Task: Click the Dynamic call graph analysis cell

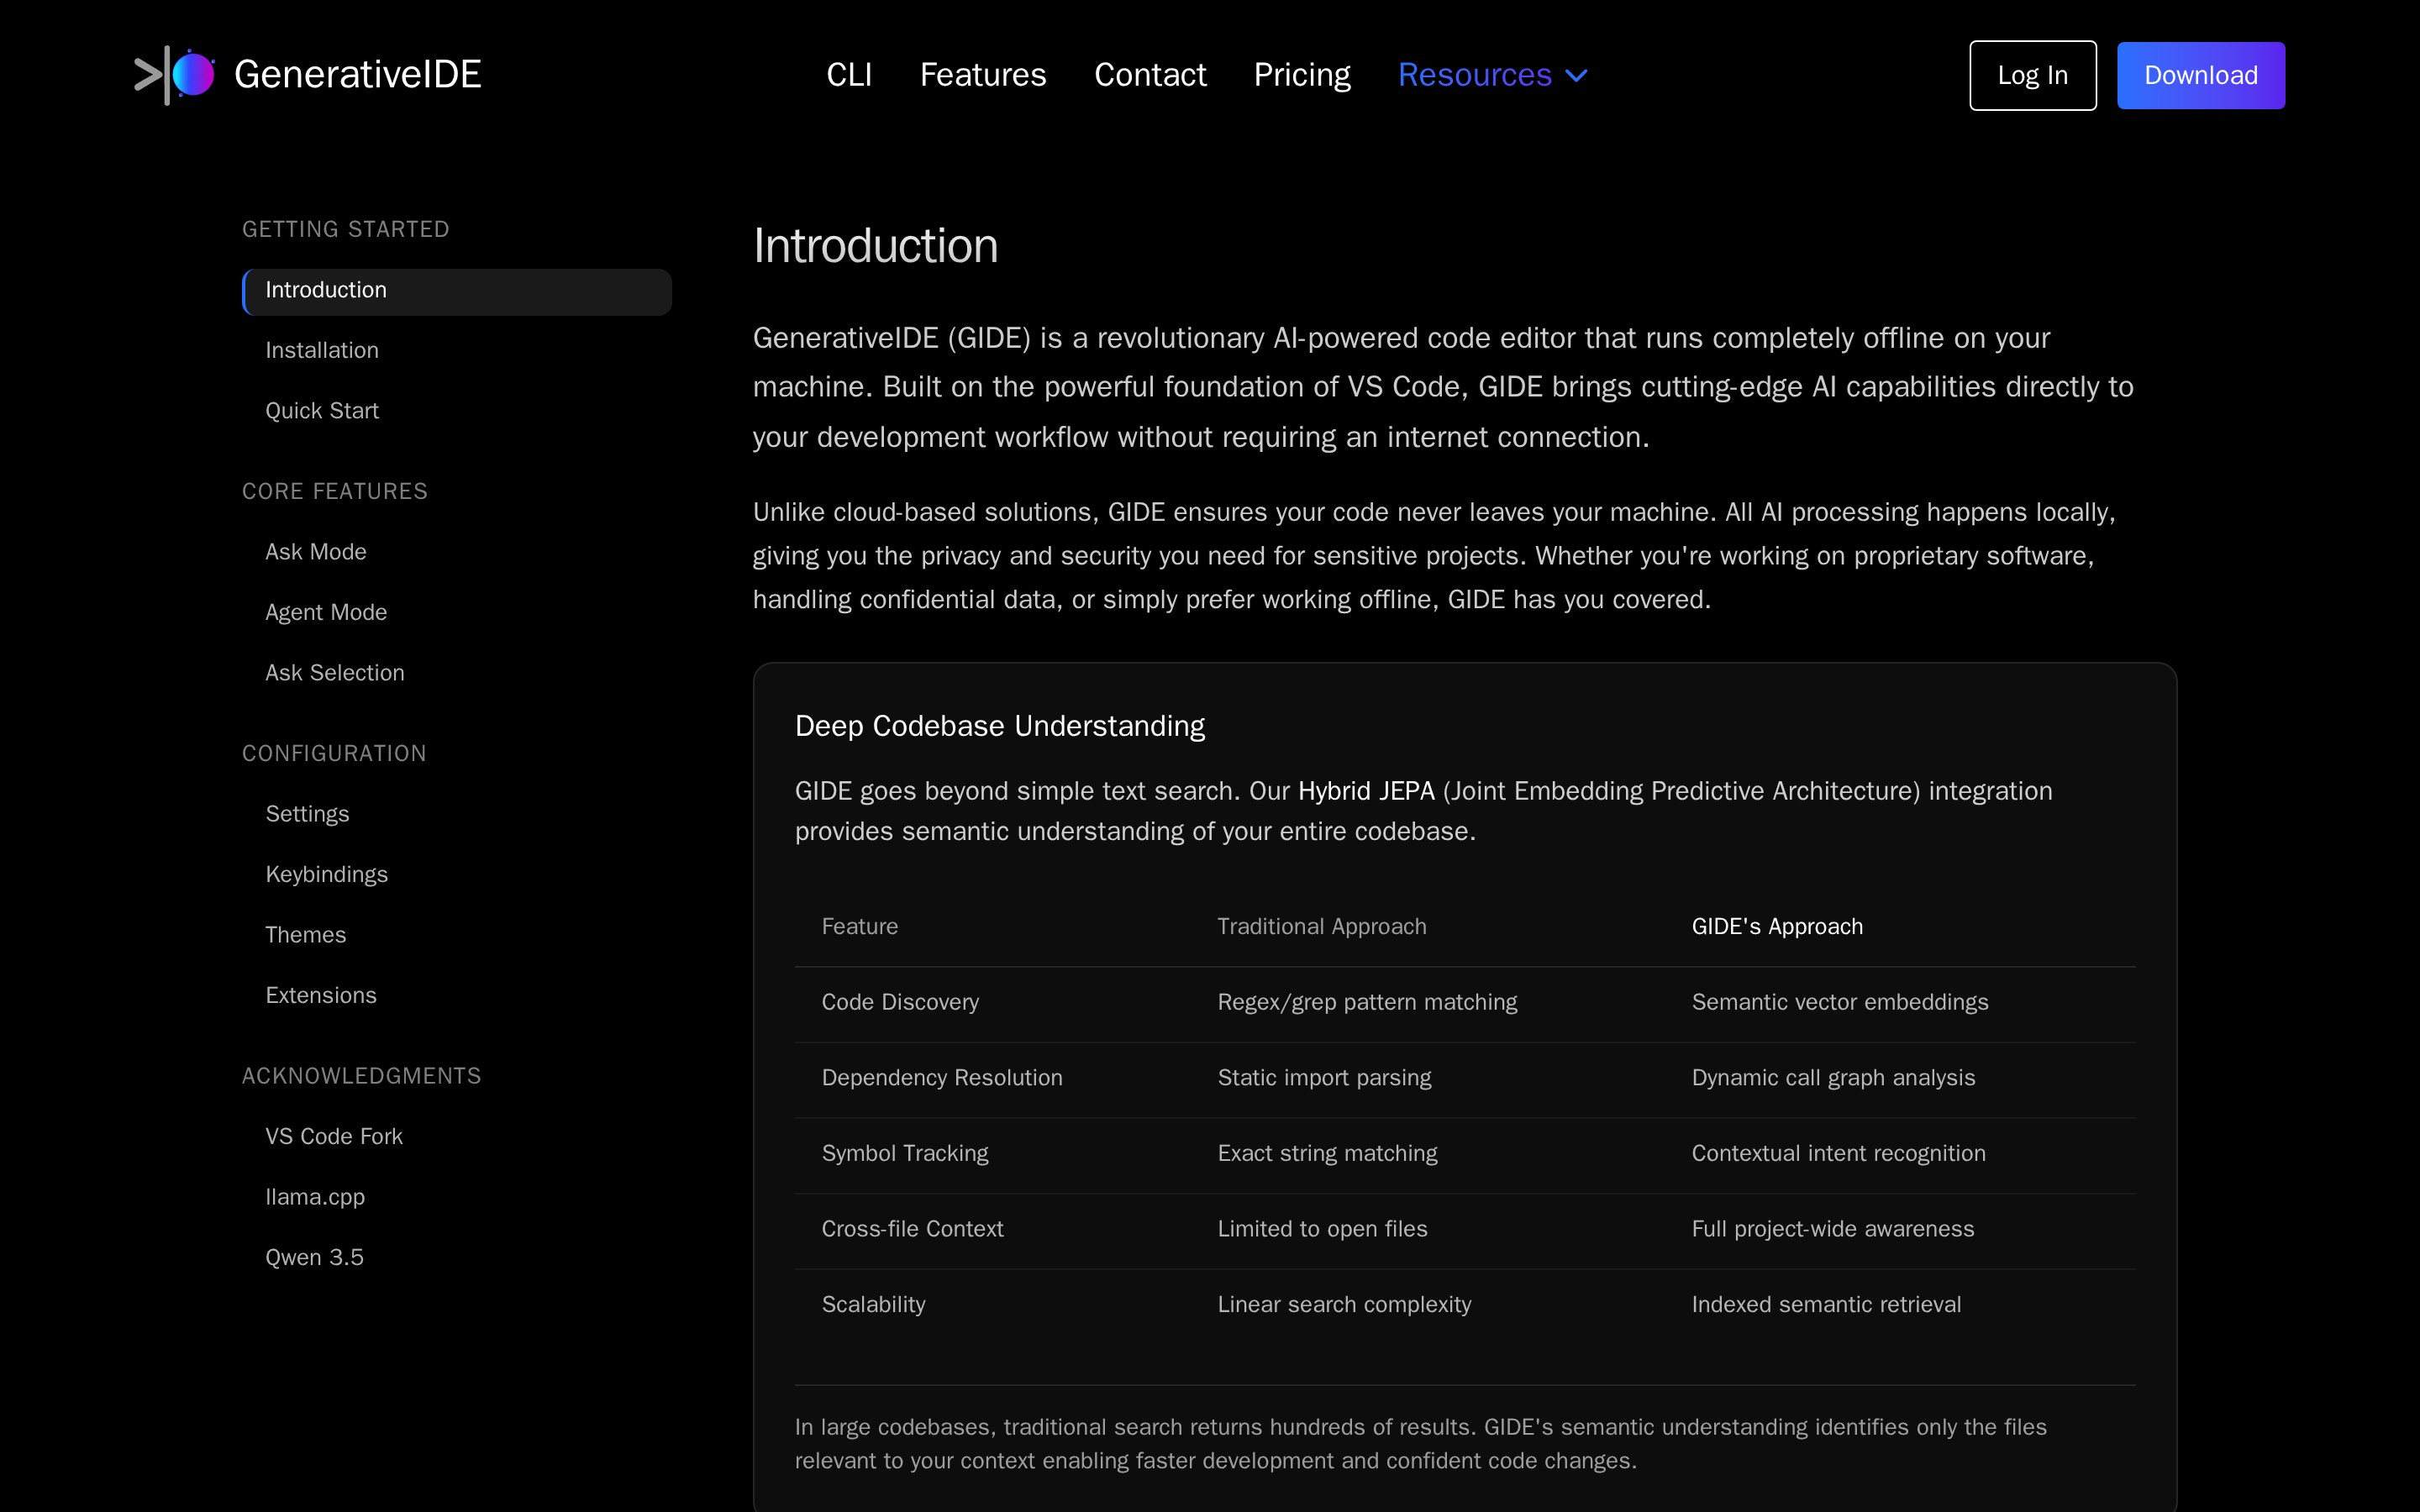Action: [1833, 1078]
